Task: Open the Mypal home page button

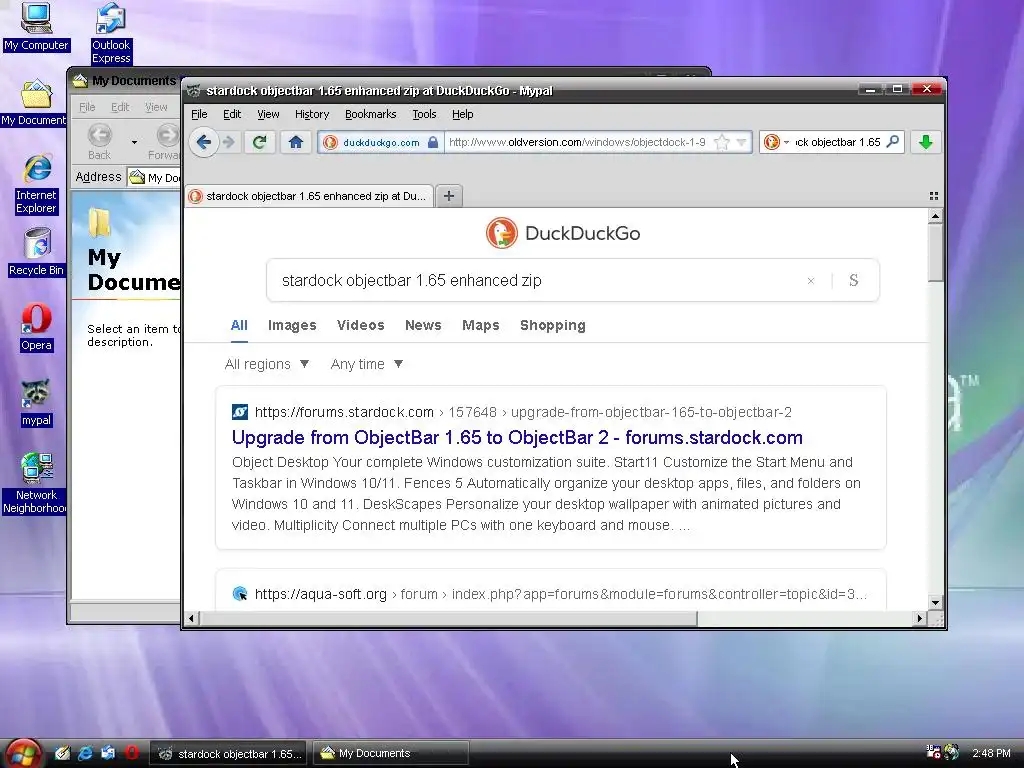Action: (x=296, y=142)
